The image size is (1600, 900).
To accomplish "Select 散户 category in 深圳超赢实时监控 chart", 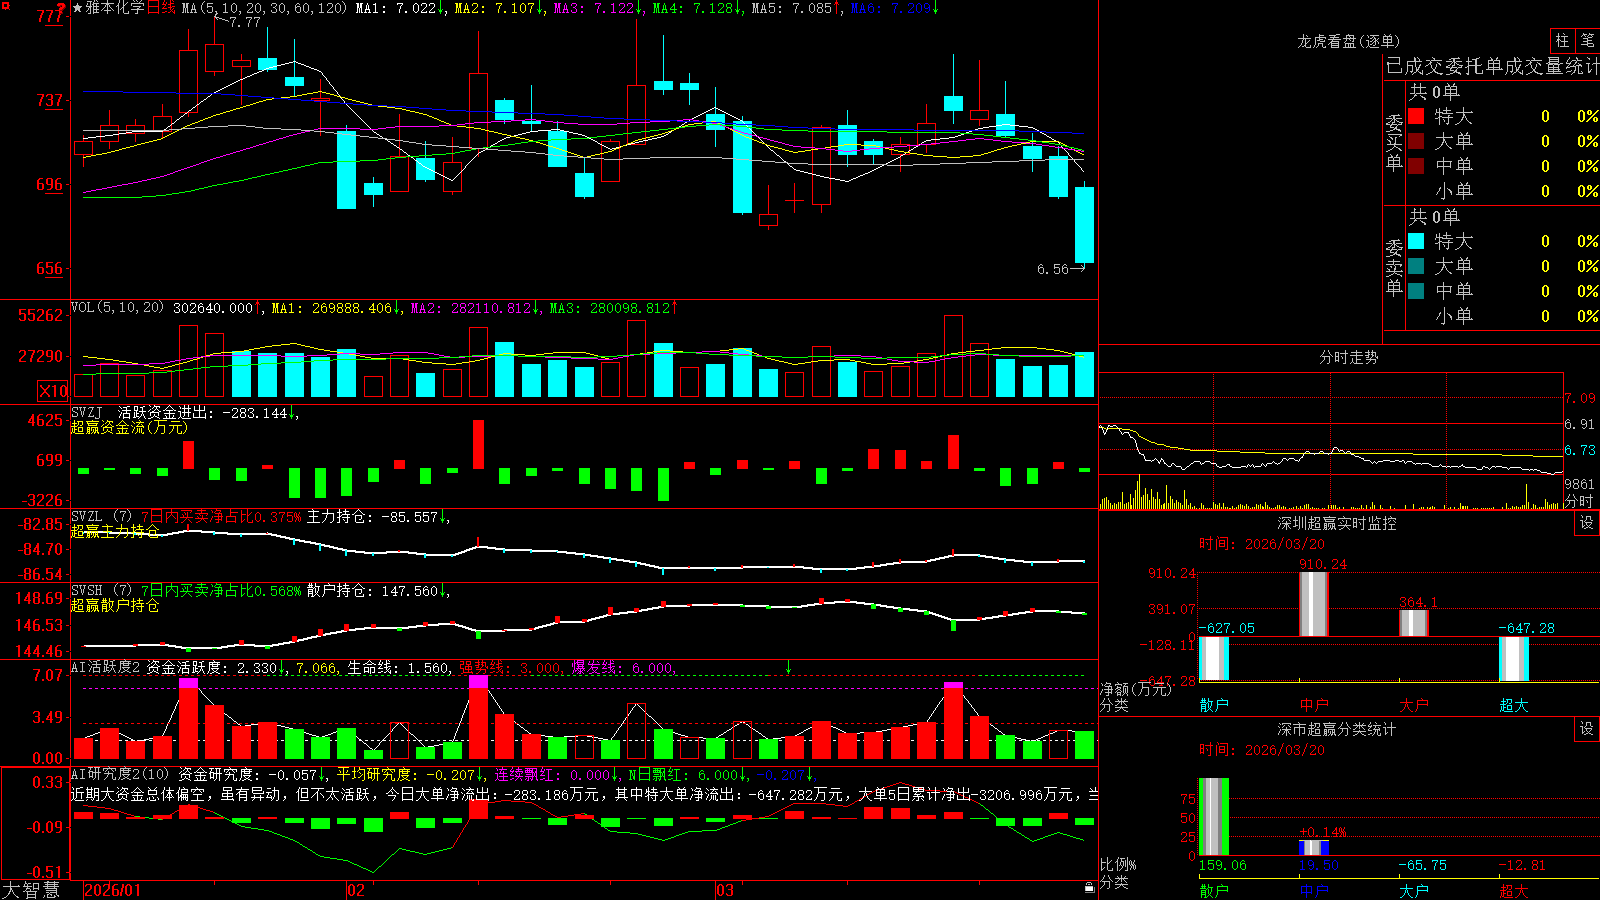I will coord(1214,705).
